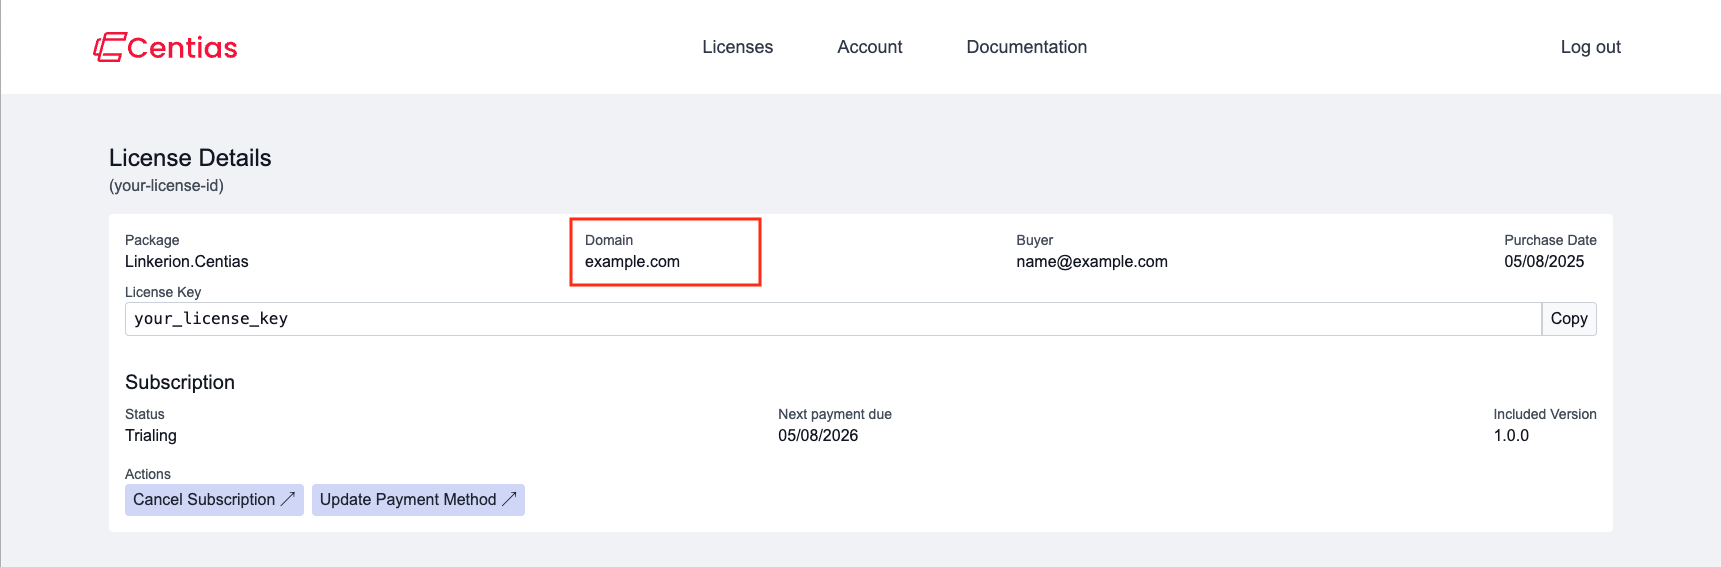Click the Purchase Date label
Screen dimensions: 1721x567
[1550, 240]
